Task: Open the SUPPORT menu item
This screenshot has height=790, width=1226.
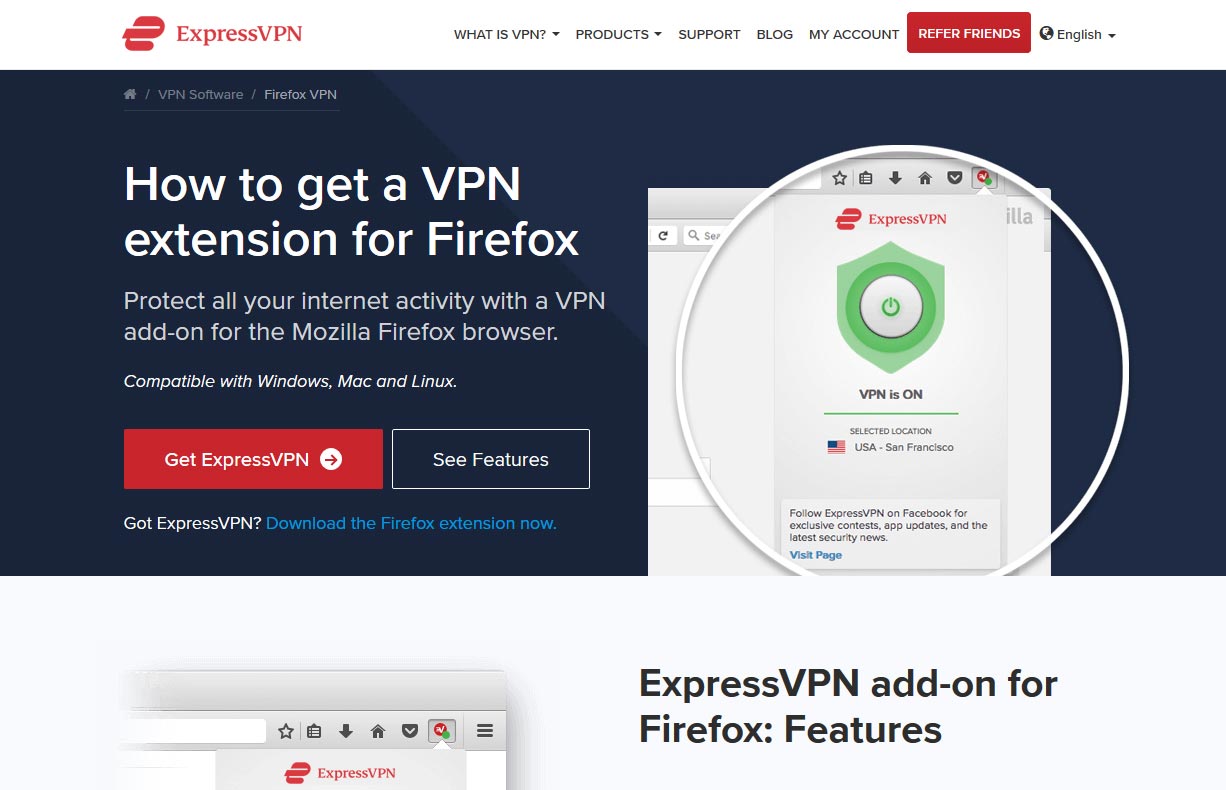Action: [x=709, y=34]
